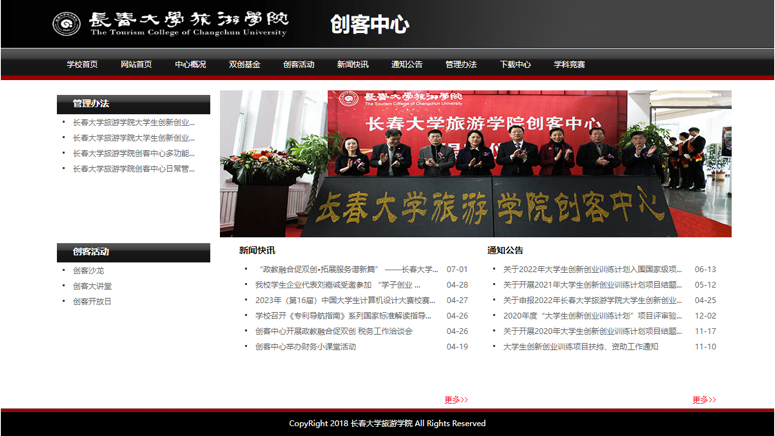Open 通知公告 in the top navigation

[407, 64]
